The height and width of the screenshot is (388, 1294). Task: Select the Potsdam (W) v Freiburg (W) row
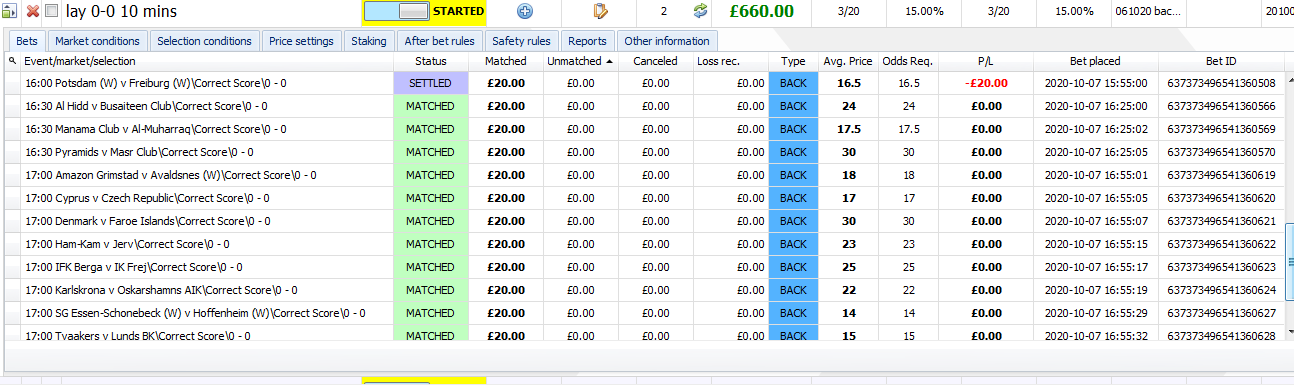tap(645, 83)
